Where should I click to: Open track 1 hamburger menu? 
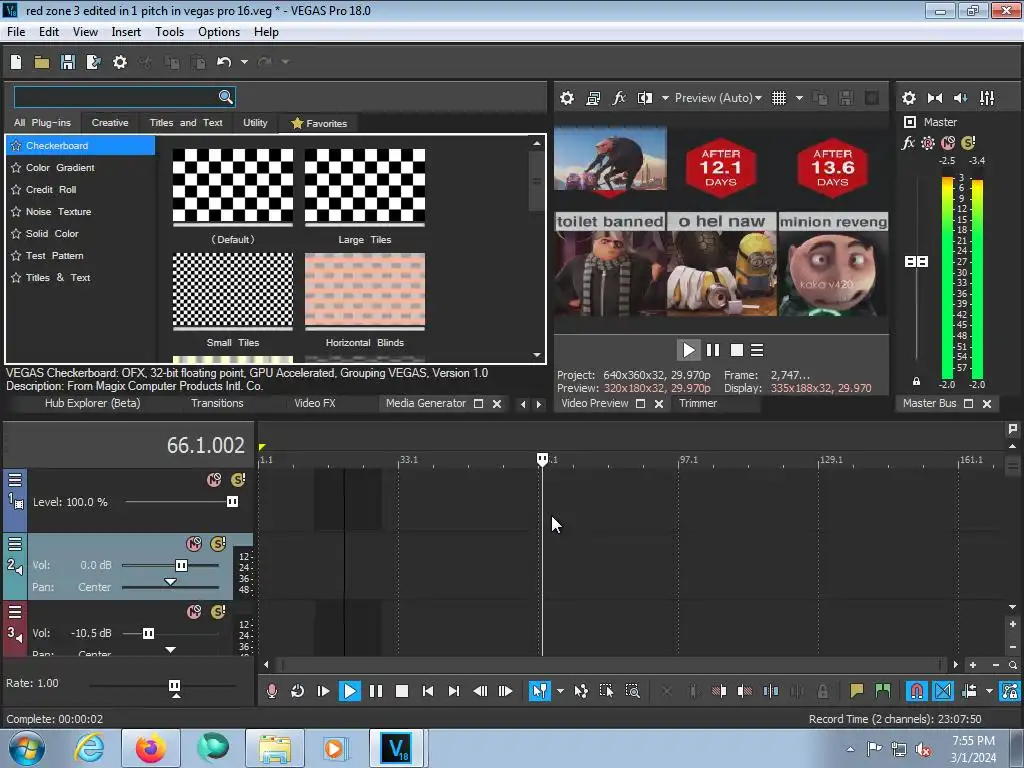coord(15,481)
